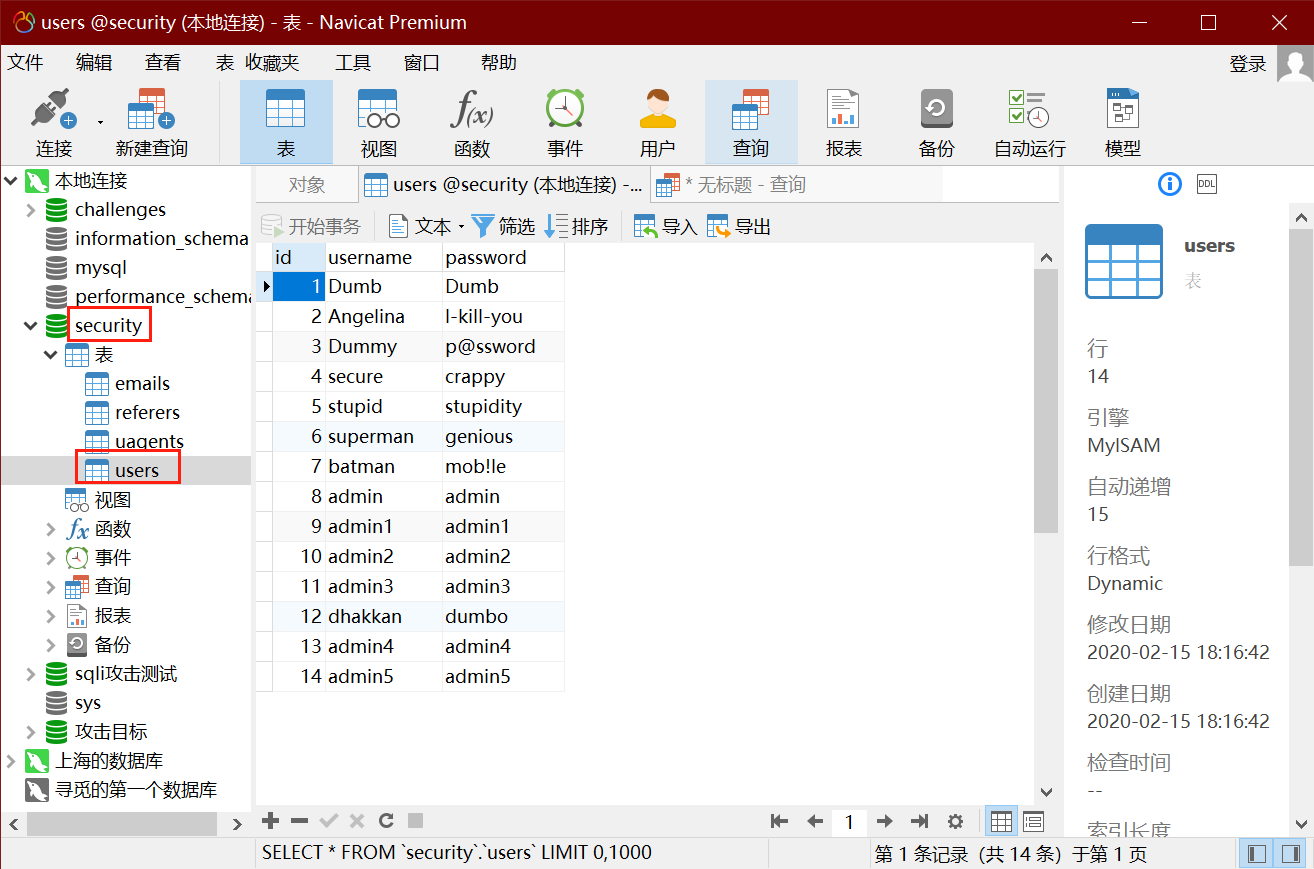Click the 用户 toolbar button
The width and height of the screenshot is (1314, 869).
point(657,123)
